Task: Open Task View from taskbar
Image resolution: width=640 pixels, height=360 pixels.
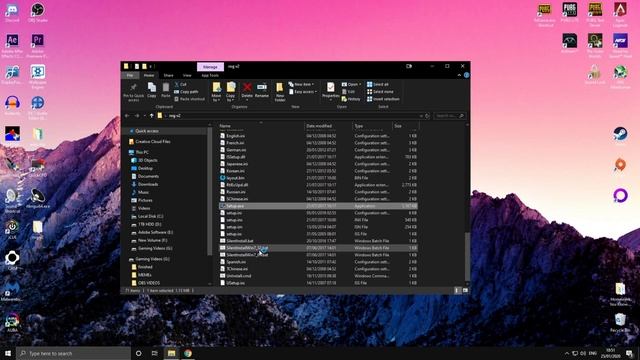Action: (x=154, y=353)
